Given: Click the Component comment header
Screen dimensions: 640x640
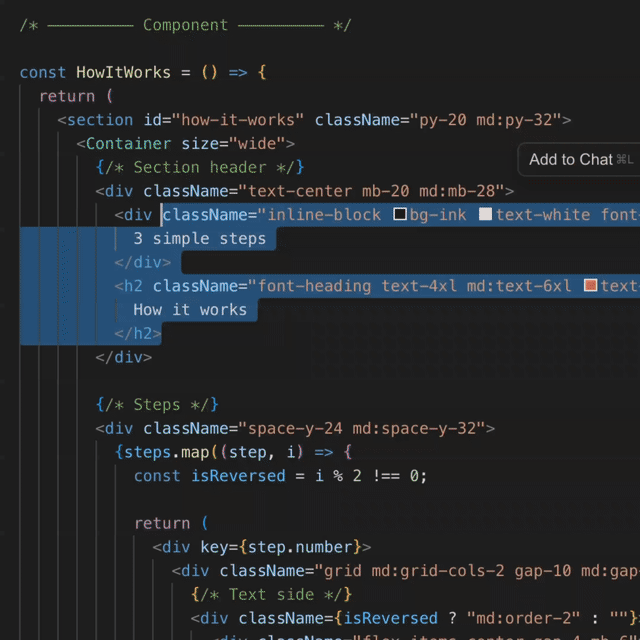Looking at the screenshot, I should (x=185, y=25).
